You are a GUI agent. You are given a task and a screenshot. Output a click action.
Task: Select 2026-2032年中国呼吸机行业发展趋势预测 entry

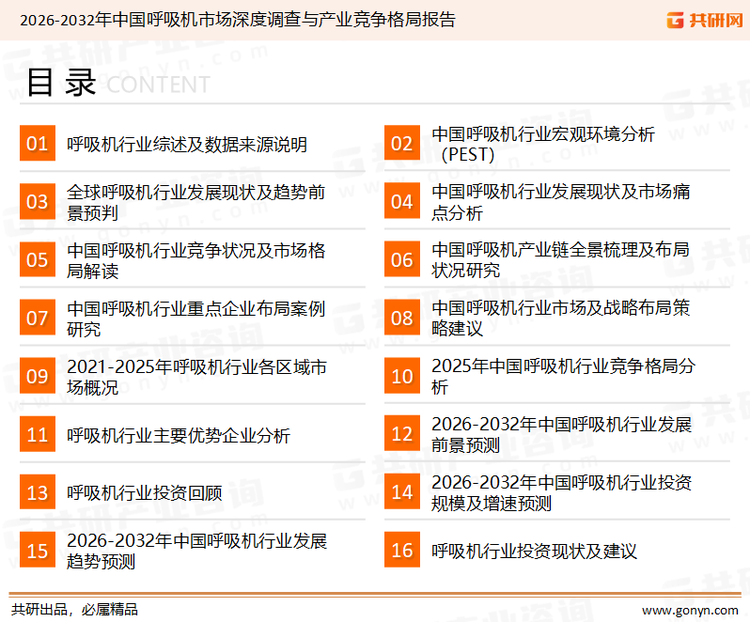[x=197, y=551]
